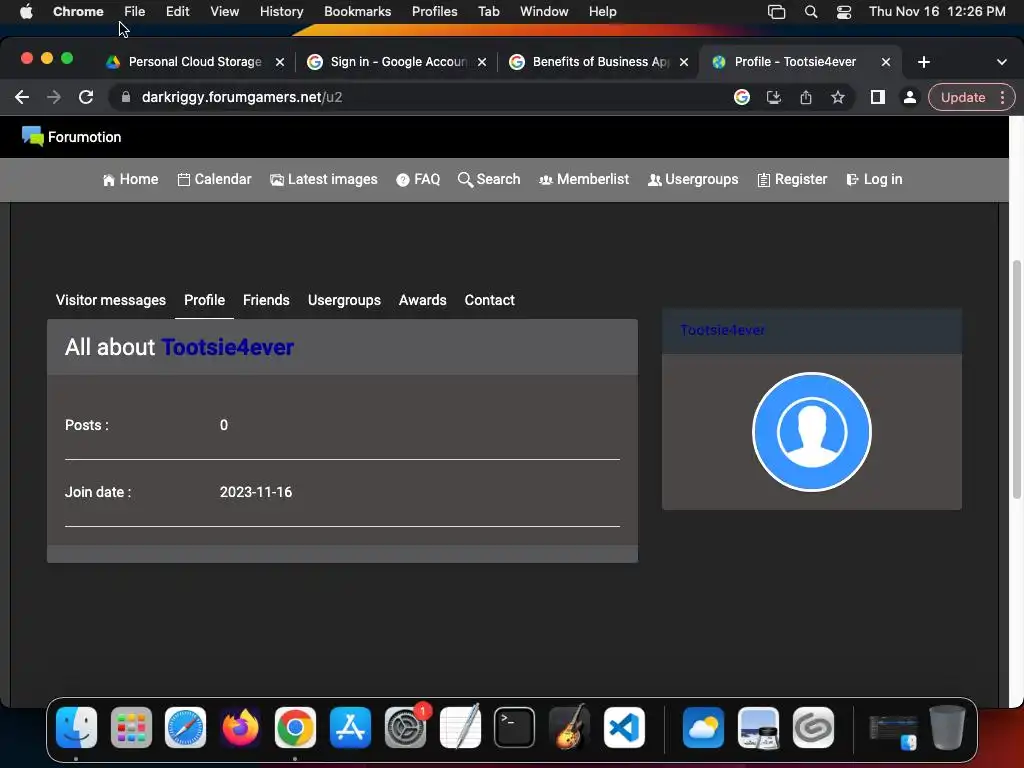Image resolution: width=1024 pixels, height=768 pixels.
Task: Open the forum Calendar
Action: 214,180
